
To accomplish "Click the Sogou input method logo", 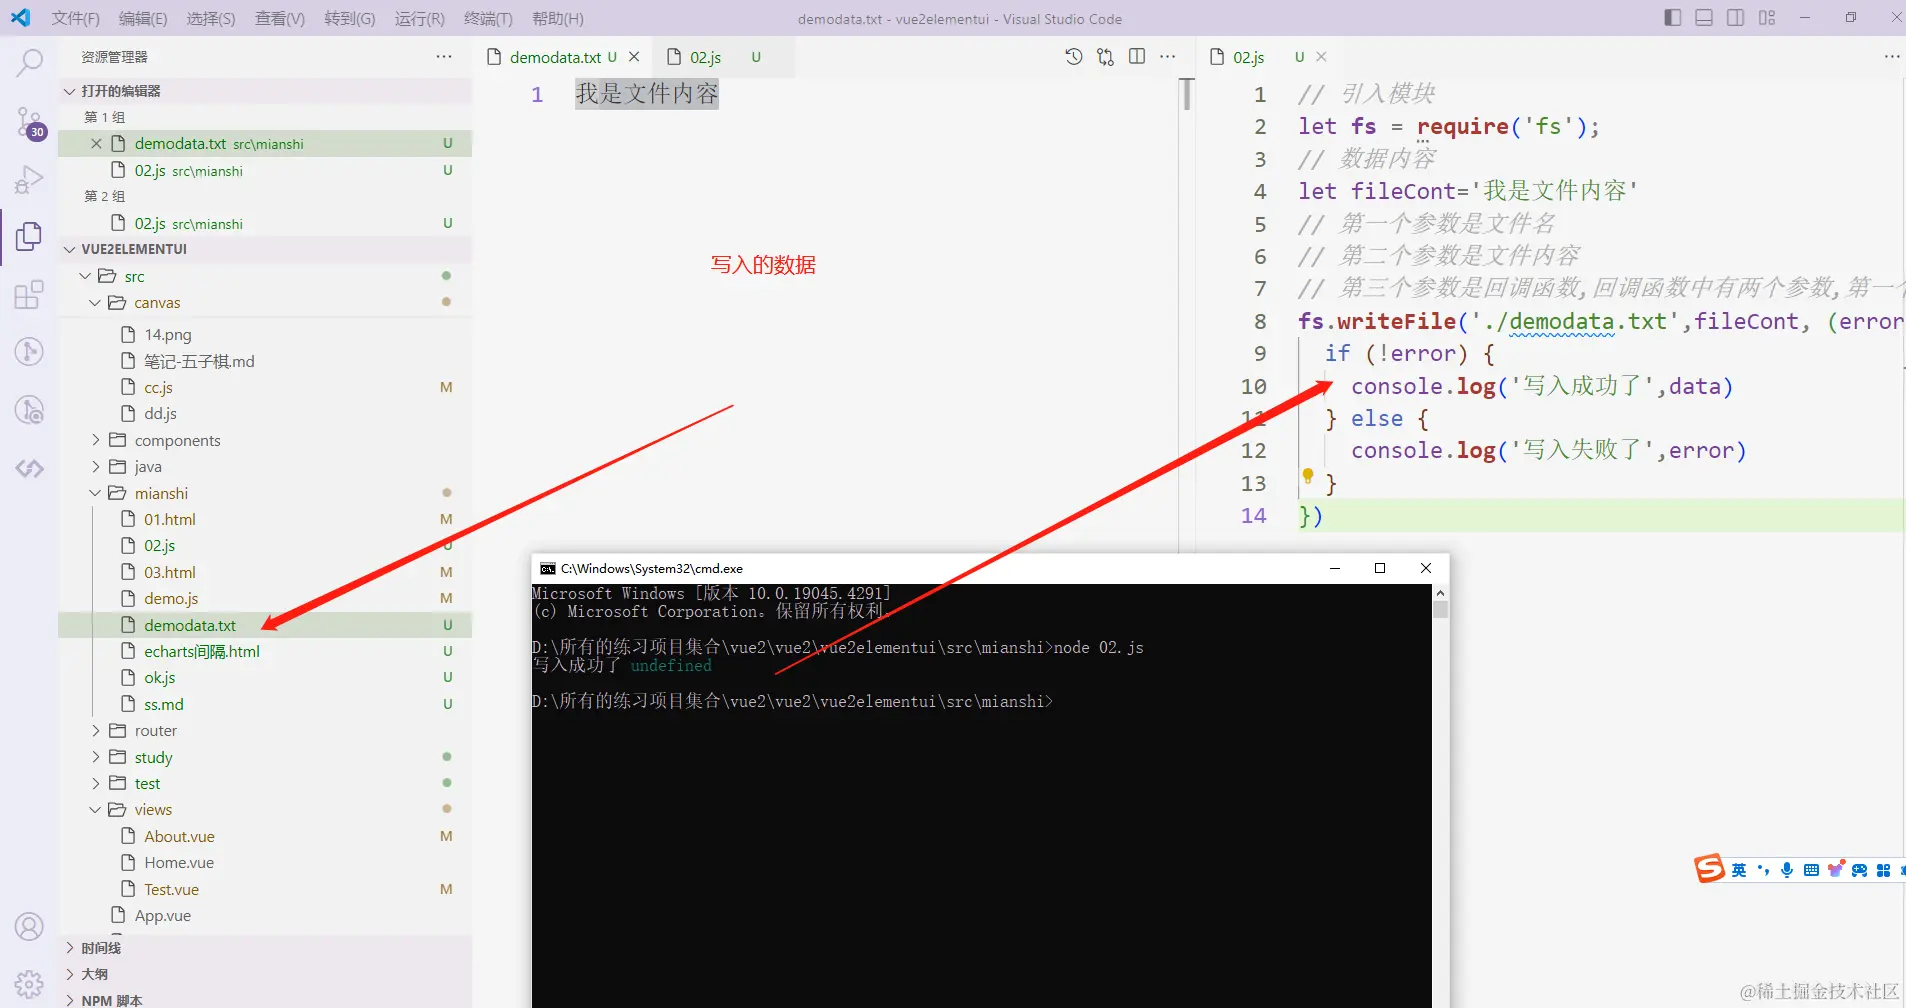I will coord(1709,868).
